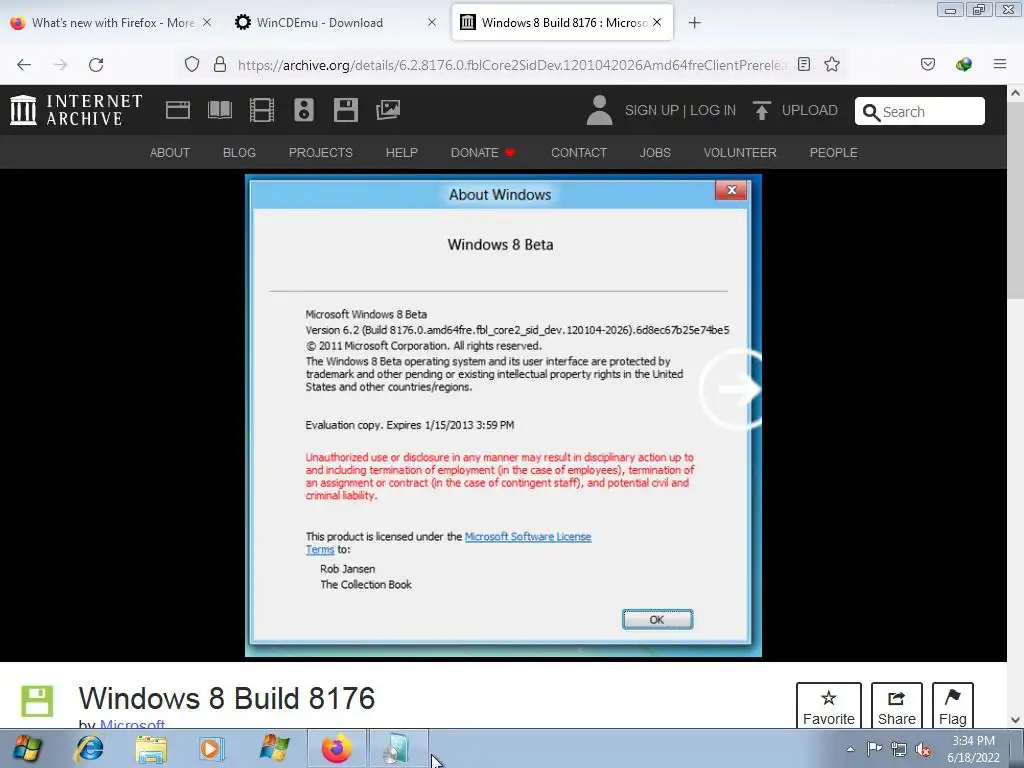Click the Windows Start button
Viewport: 1024px width, 768px height.
click(x=27, y=748)
